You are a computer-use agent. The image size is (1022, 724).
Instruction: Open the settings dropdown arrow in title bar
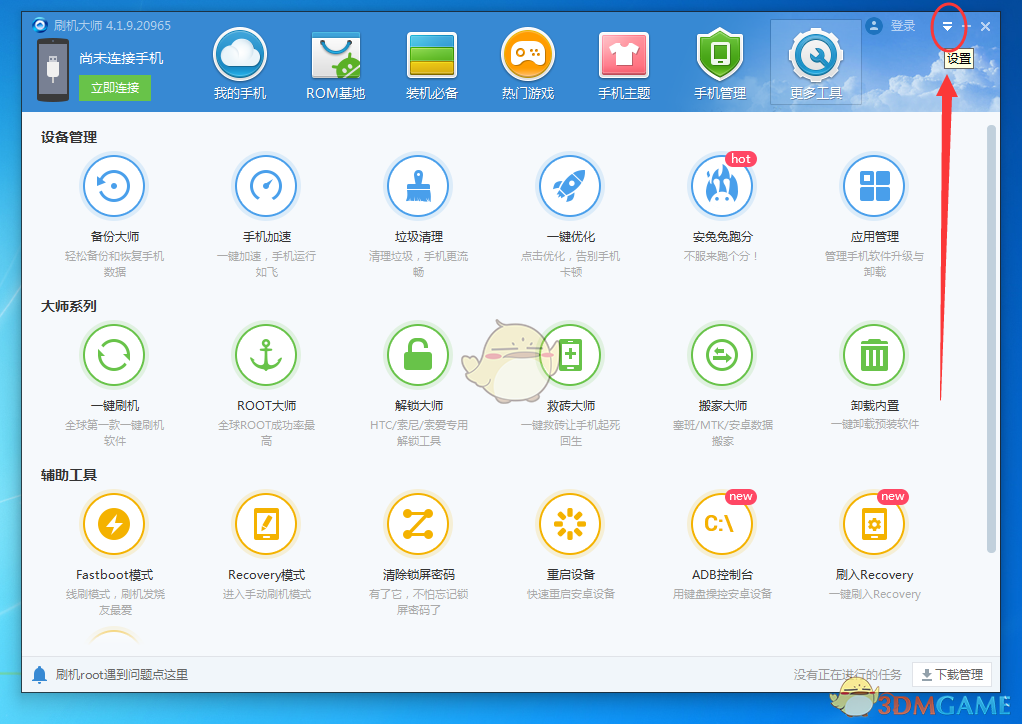pyautogui.click(x=947, y=27)
